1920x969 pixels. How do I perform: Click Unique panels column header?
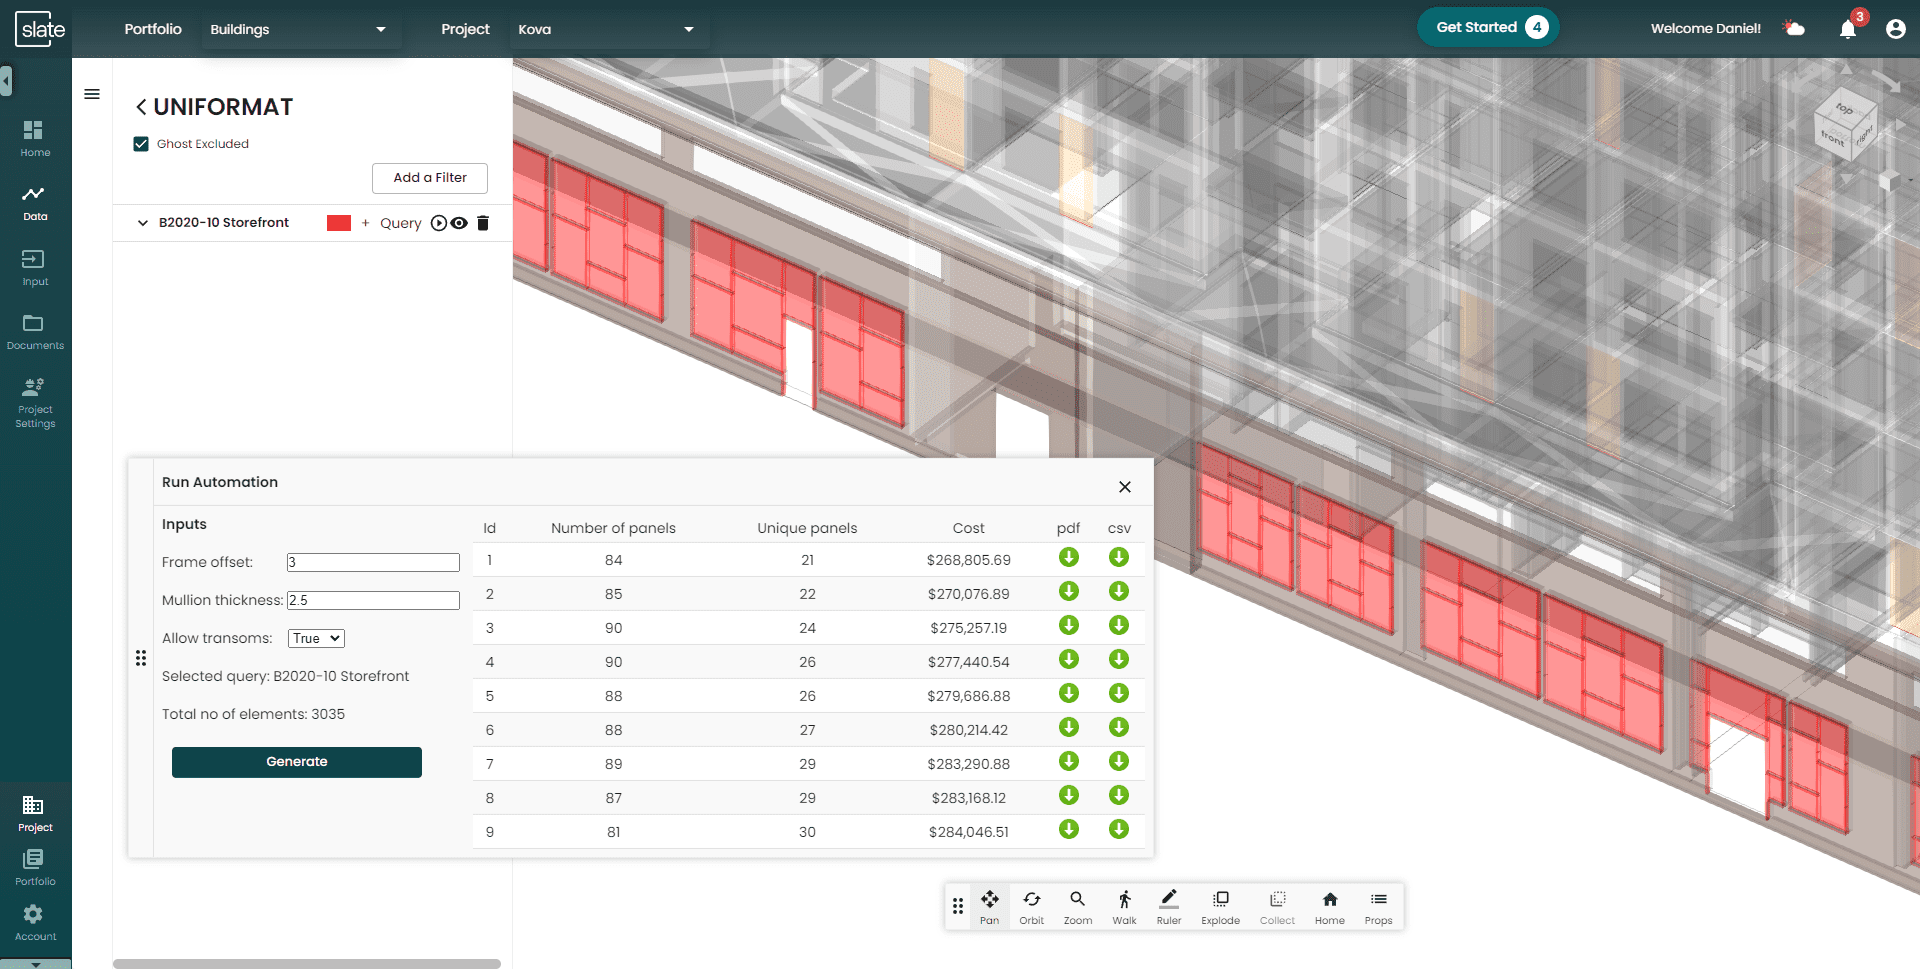coord(807,528)
